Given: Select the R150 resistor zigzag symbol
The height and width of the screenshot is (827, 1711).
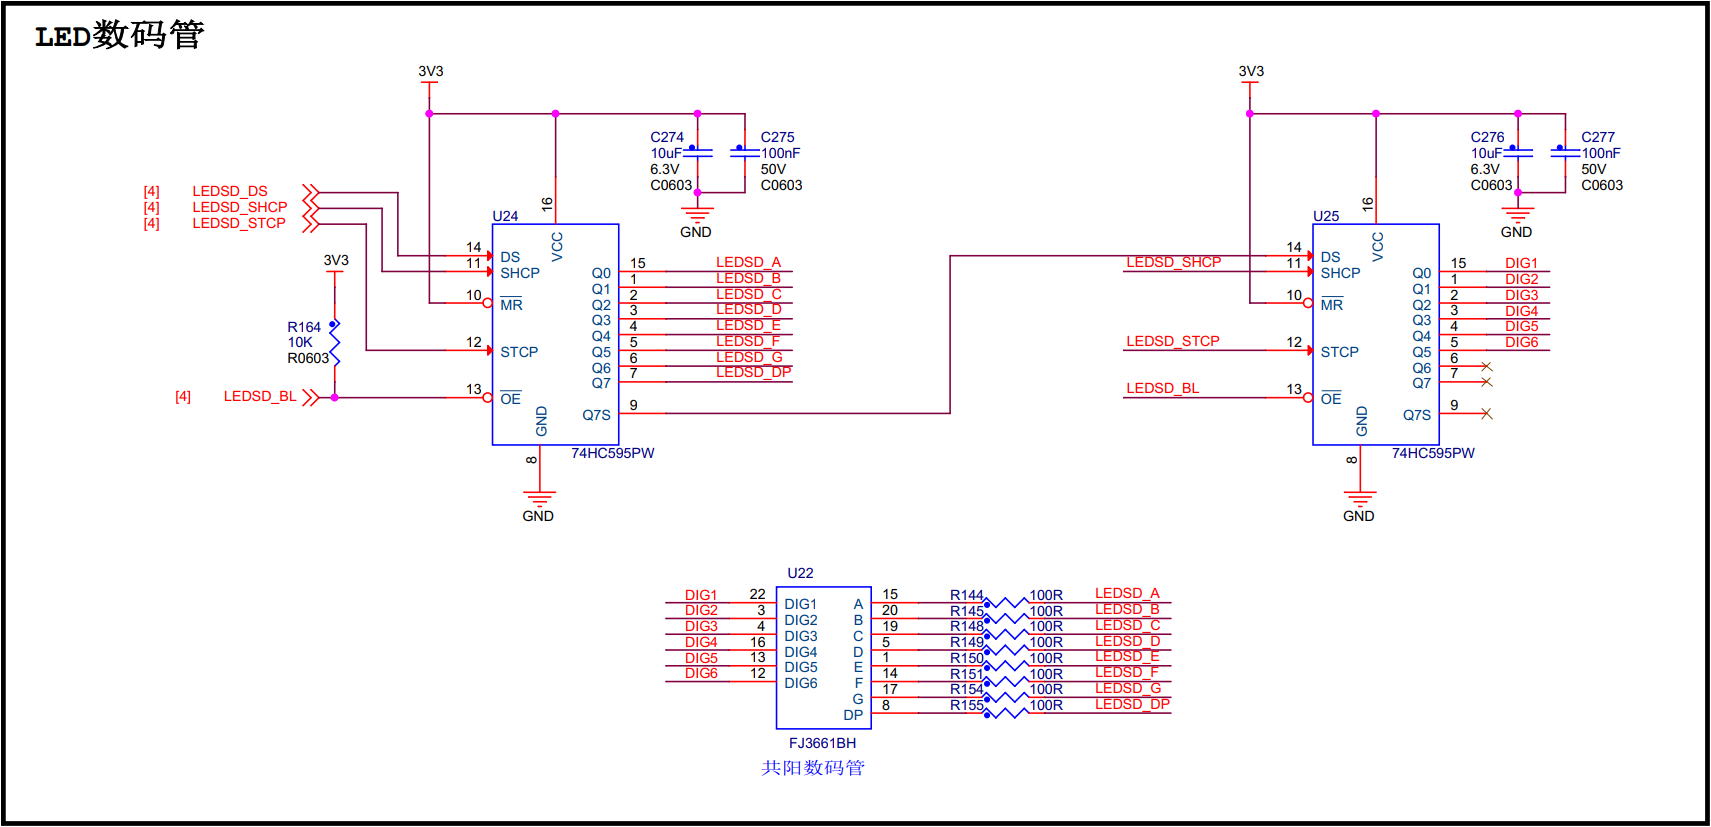Looking at the screenshot, I should click(1006, 666).
